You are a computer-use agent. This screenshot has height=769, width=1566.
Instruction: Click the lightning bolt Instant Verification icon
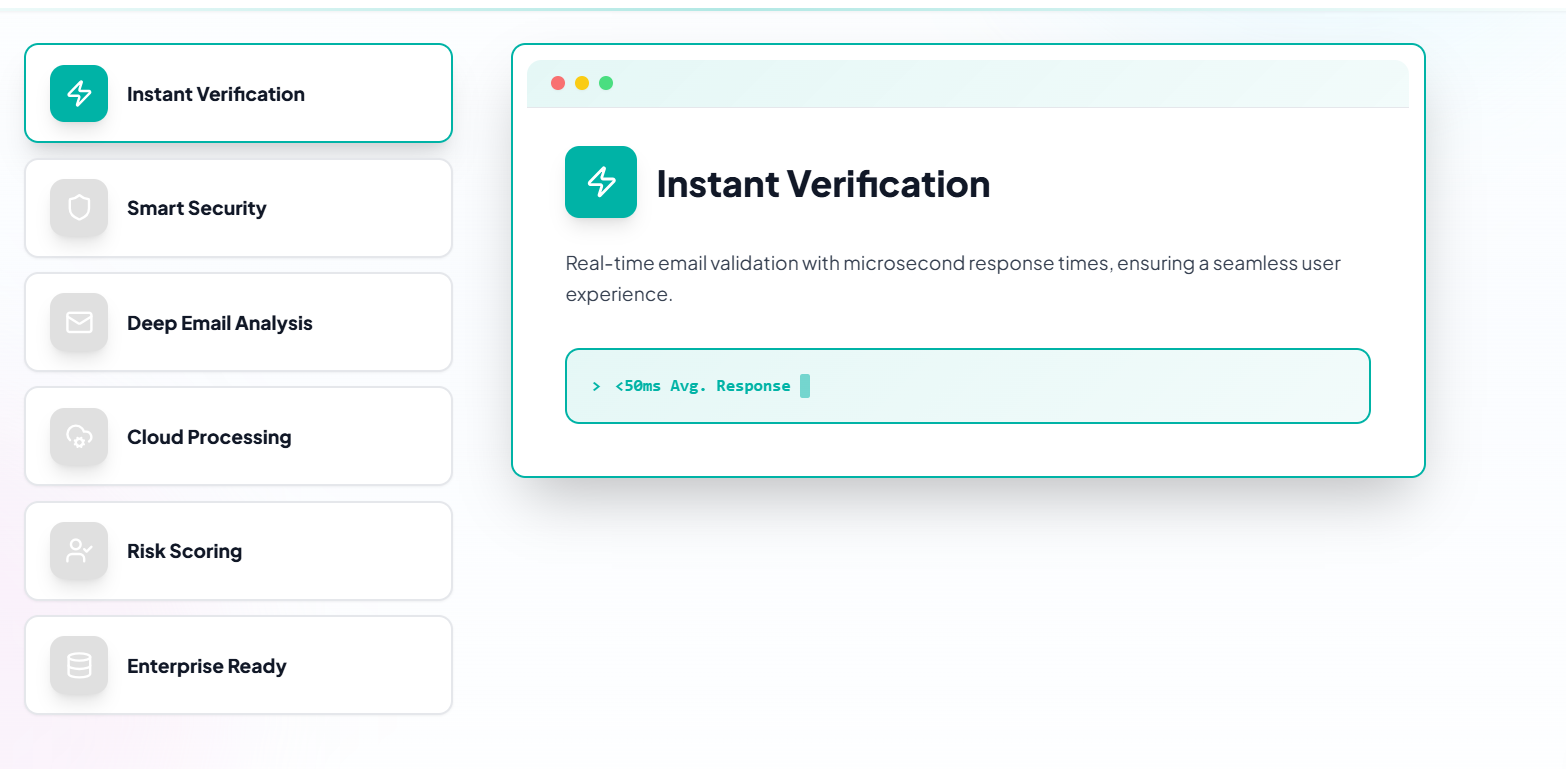coord(78,93)
